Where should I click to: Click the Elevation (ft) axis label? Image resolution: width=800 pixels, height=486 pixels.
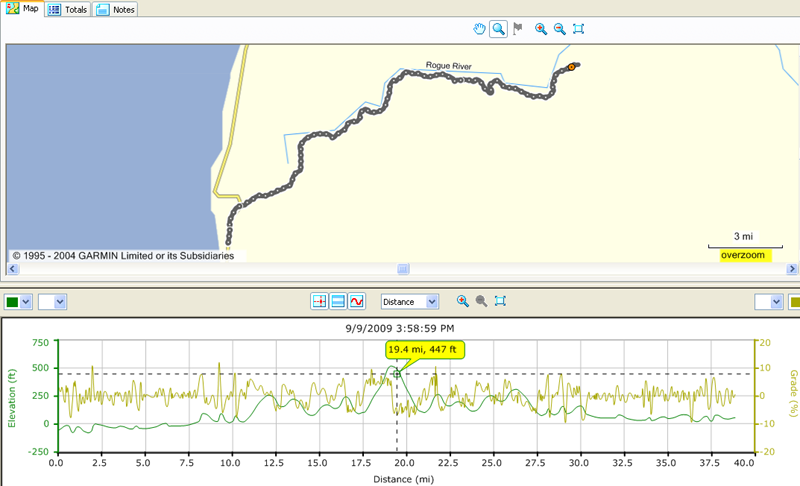tap(11, 398)
